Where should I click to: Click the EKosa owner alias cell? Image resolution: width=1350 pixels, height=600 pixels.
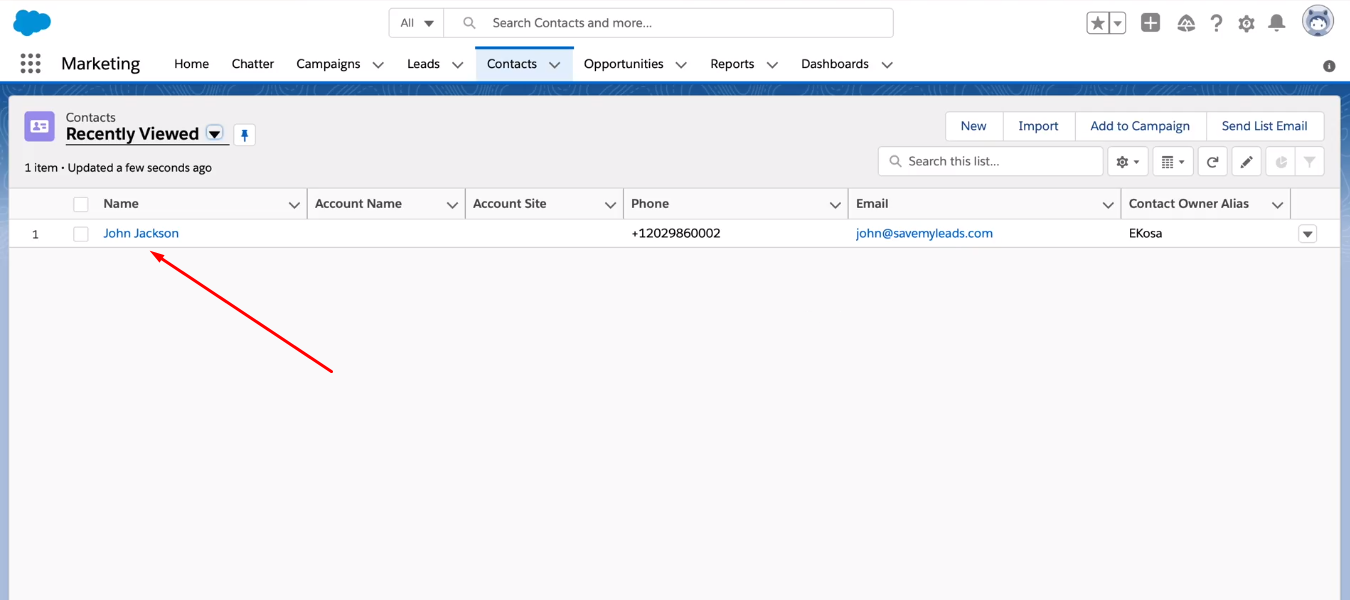pos(1146,234)
